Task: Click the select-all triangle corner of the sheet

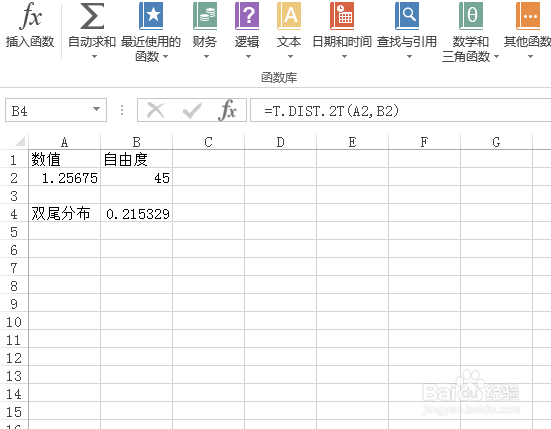Action: click(x=20, y=141)
